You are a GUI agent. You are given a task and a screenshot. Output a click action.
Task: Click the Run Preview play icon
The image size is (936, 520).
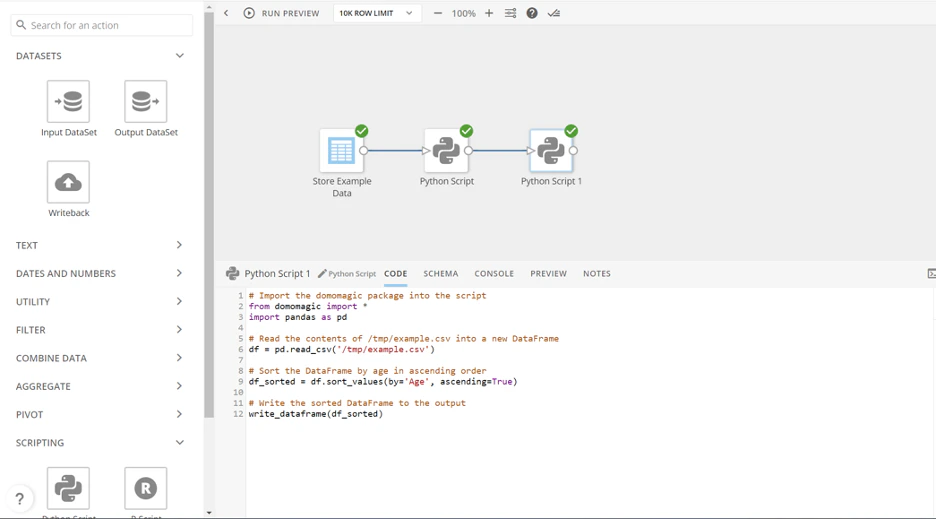tap(249, 13)
